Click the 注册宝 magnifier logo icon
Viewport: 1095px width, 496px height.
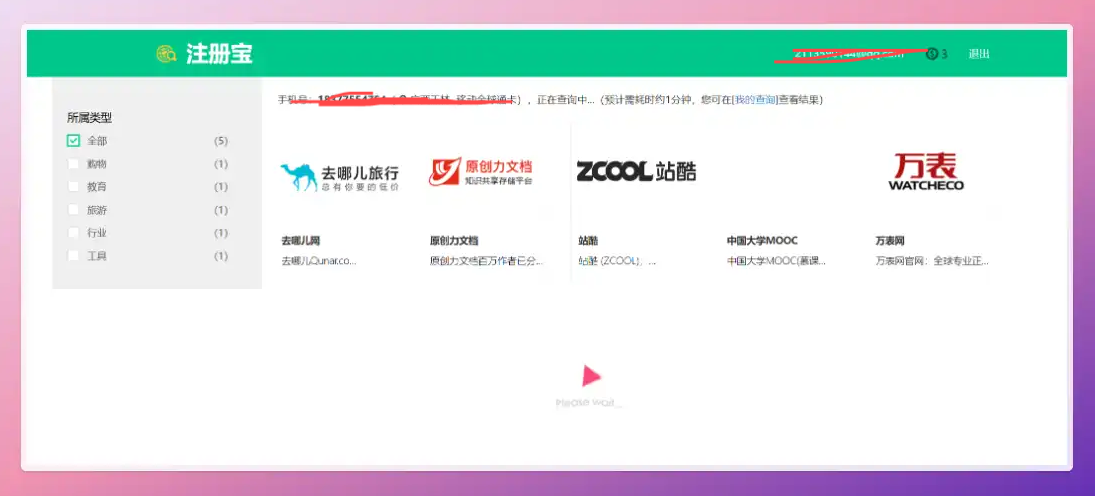click(x=166, y=54)
